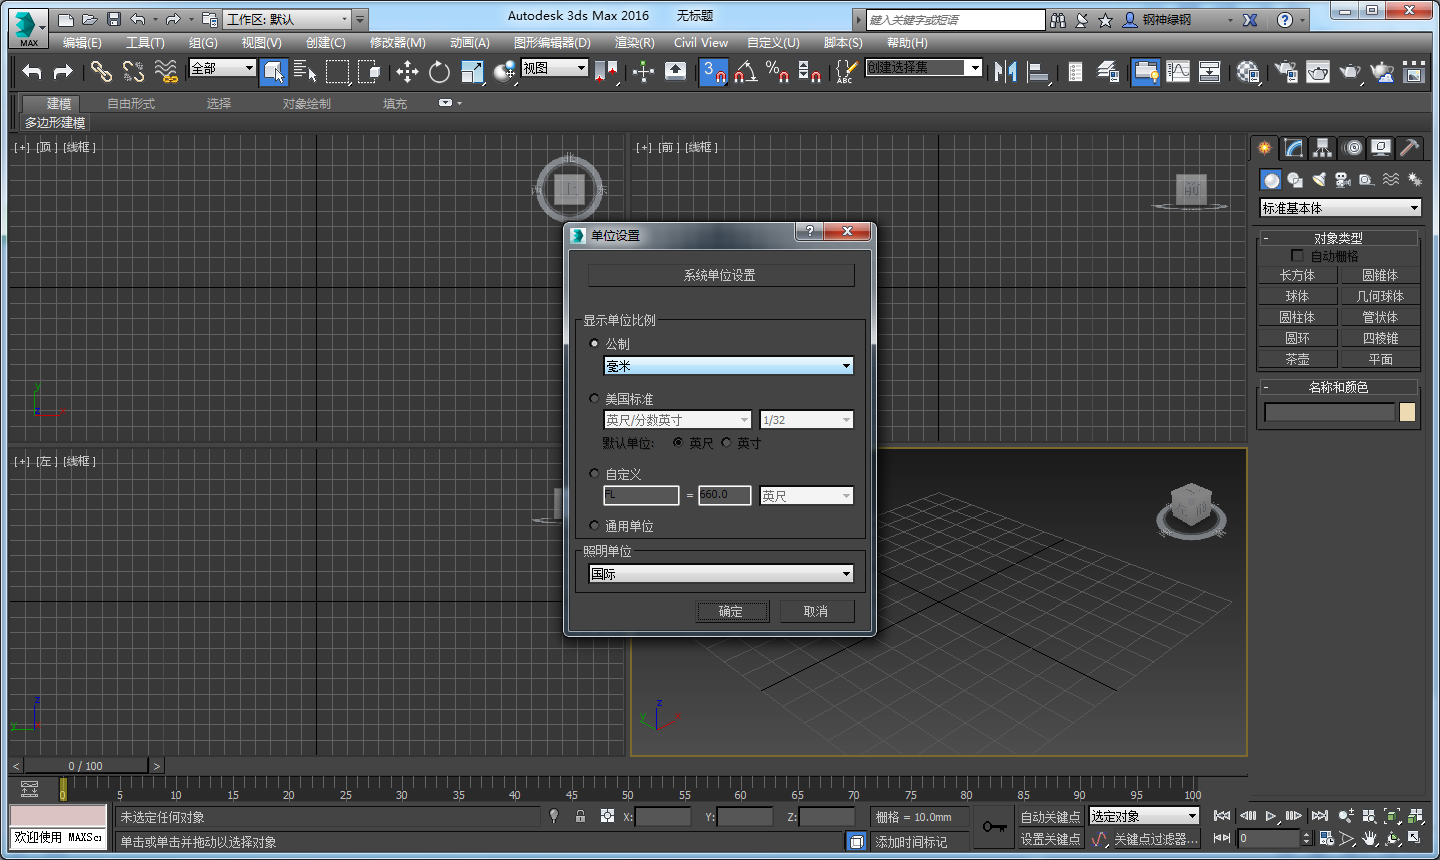Activate the Select and Rotate tool
Screen dimensions: 1440x860
click(439, 71)
